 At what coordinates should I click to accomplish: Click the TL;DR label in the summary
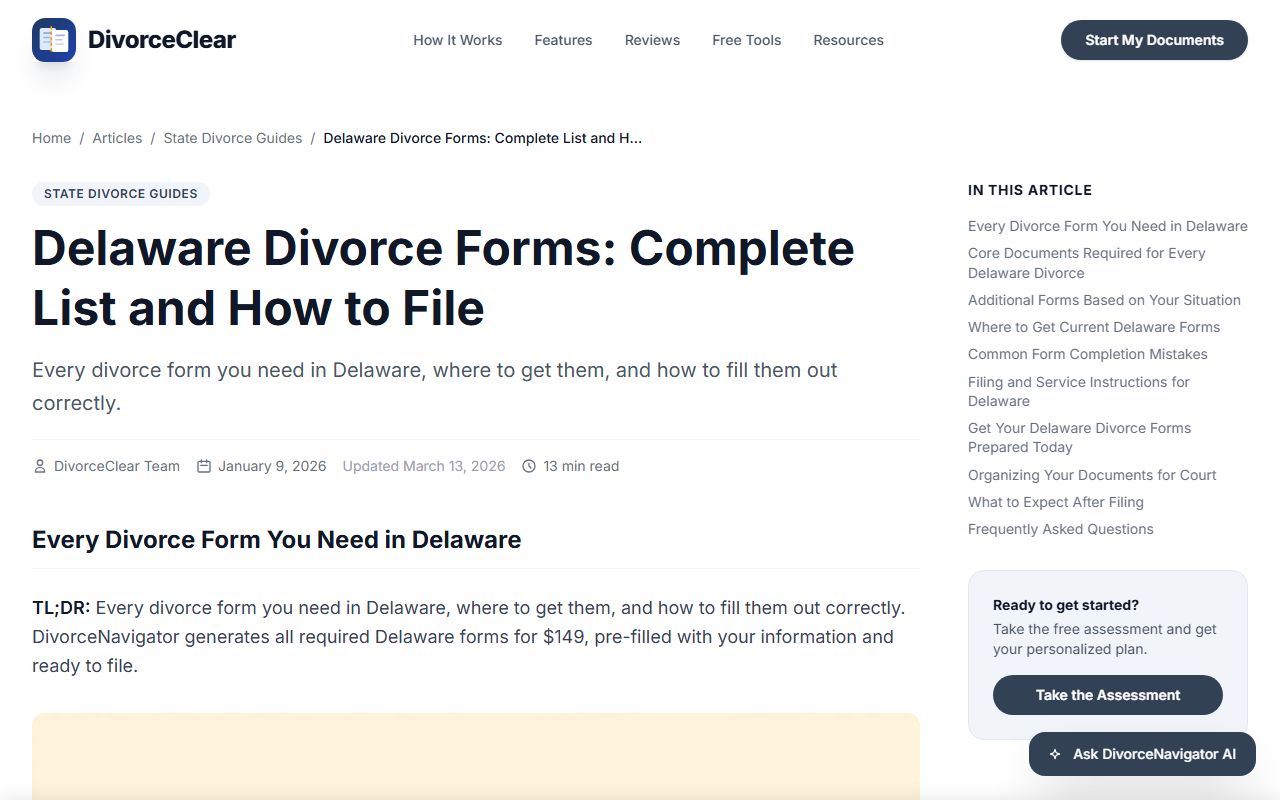pos(61,608)
